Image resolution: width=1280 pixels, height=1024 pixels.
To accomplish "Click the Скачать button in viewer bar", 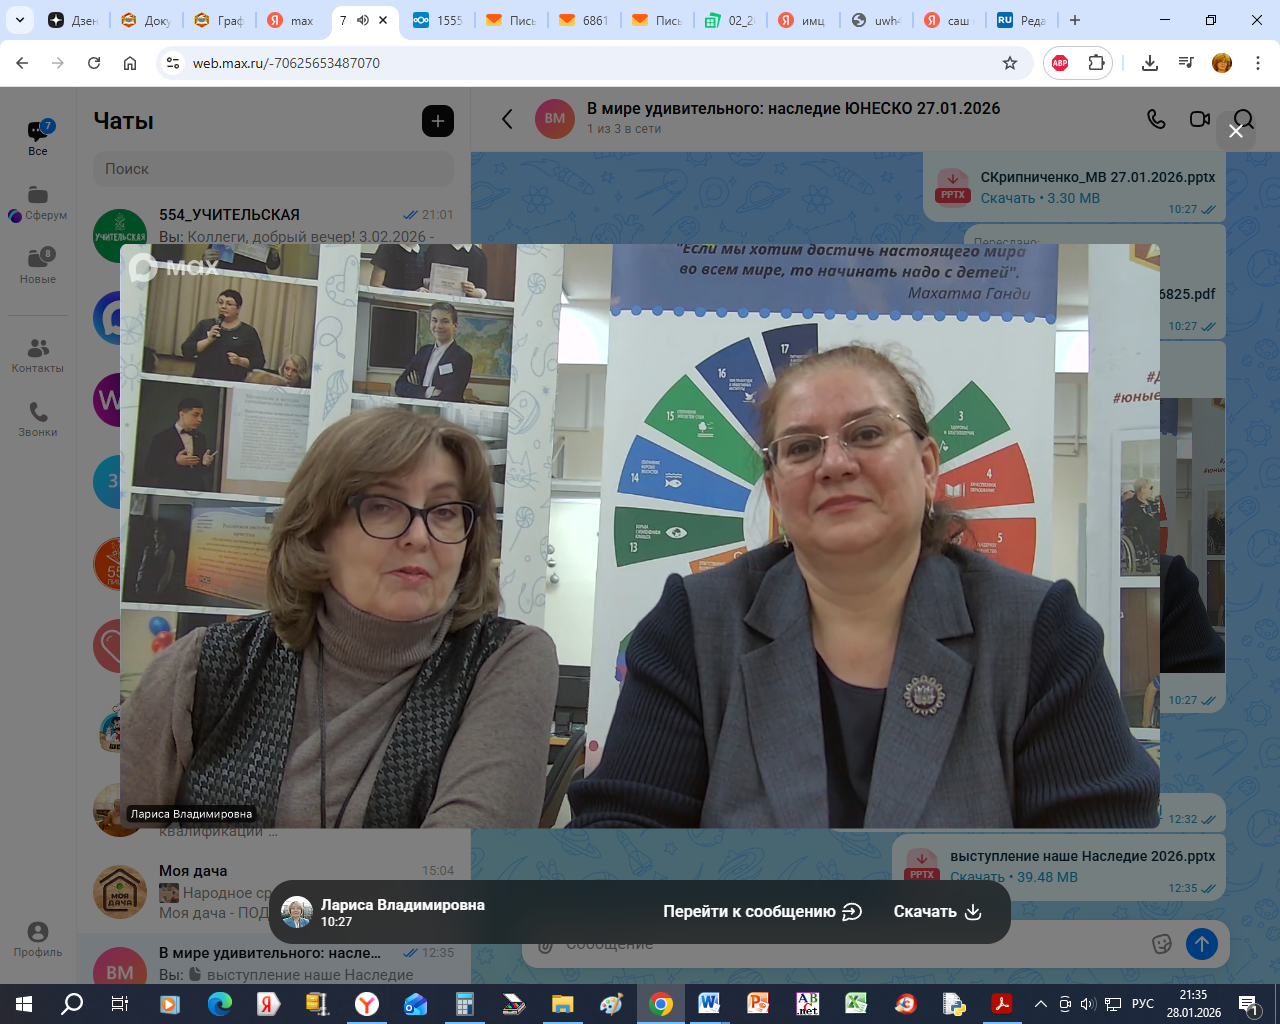I will pos(937,911).
